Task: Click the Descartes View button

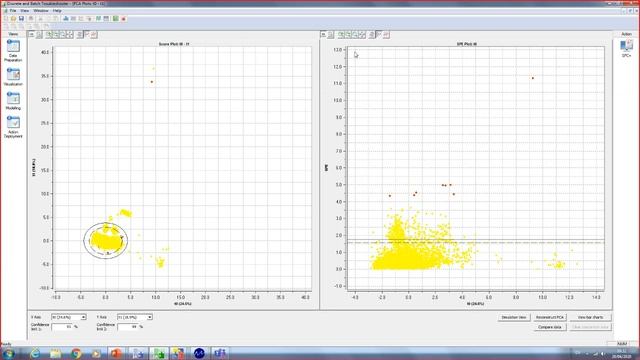Action: tap(514, 317)
